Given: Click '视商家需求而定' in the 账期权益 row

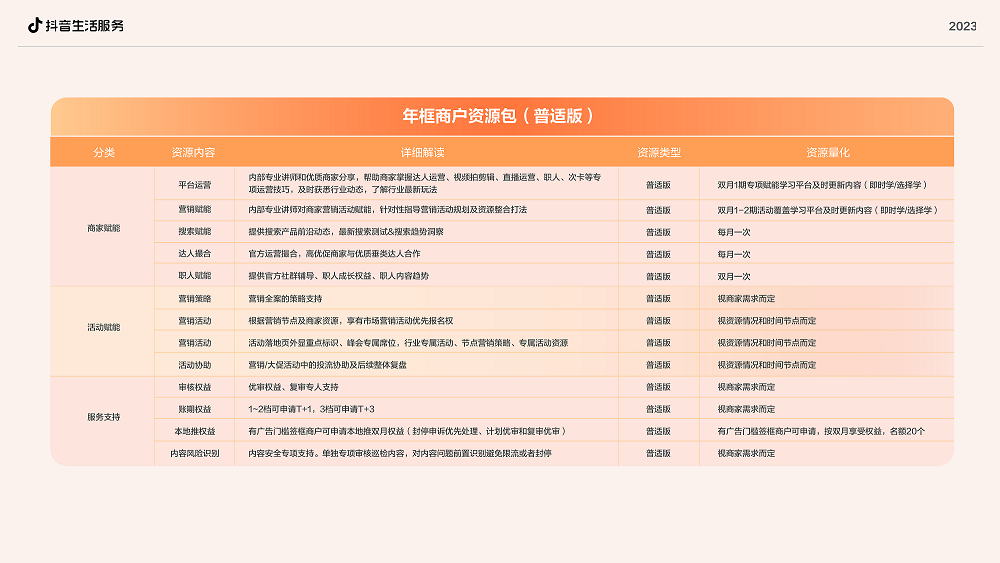Looking at the screenshot, I should [x=746, y=409].
